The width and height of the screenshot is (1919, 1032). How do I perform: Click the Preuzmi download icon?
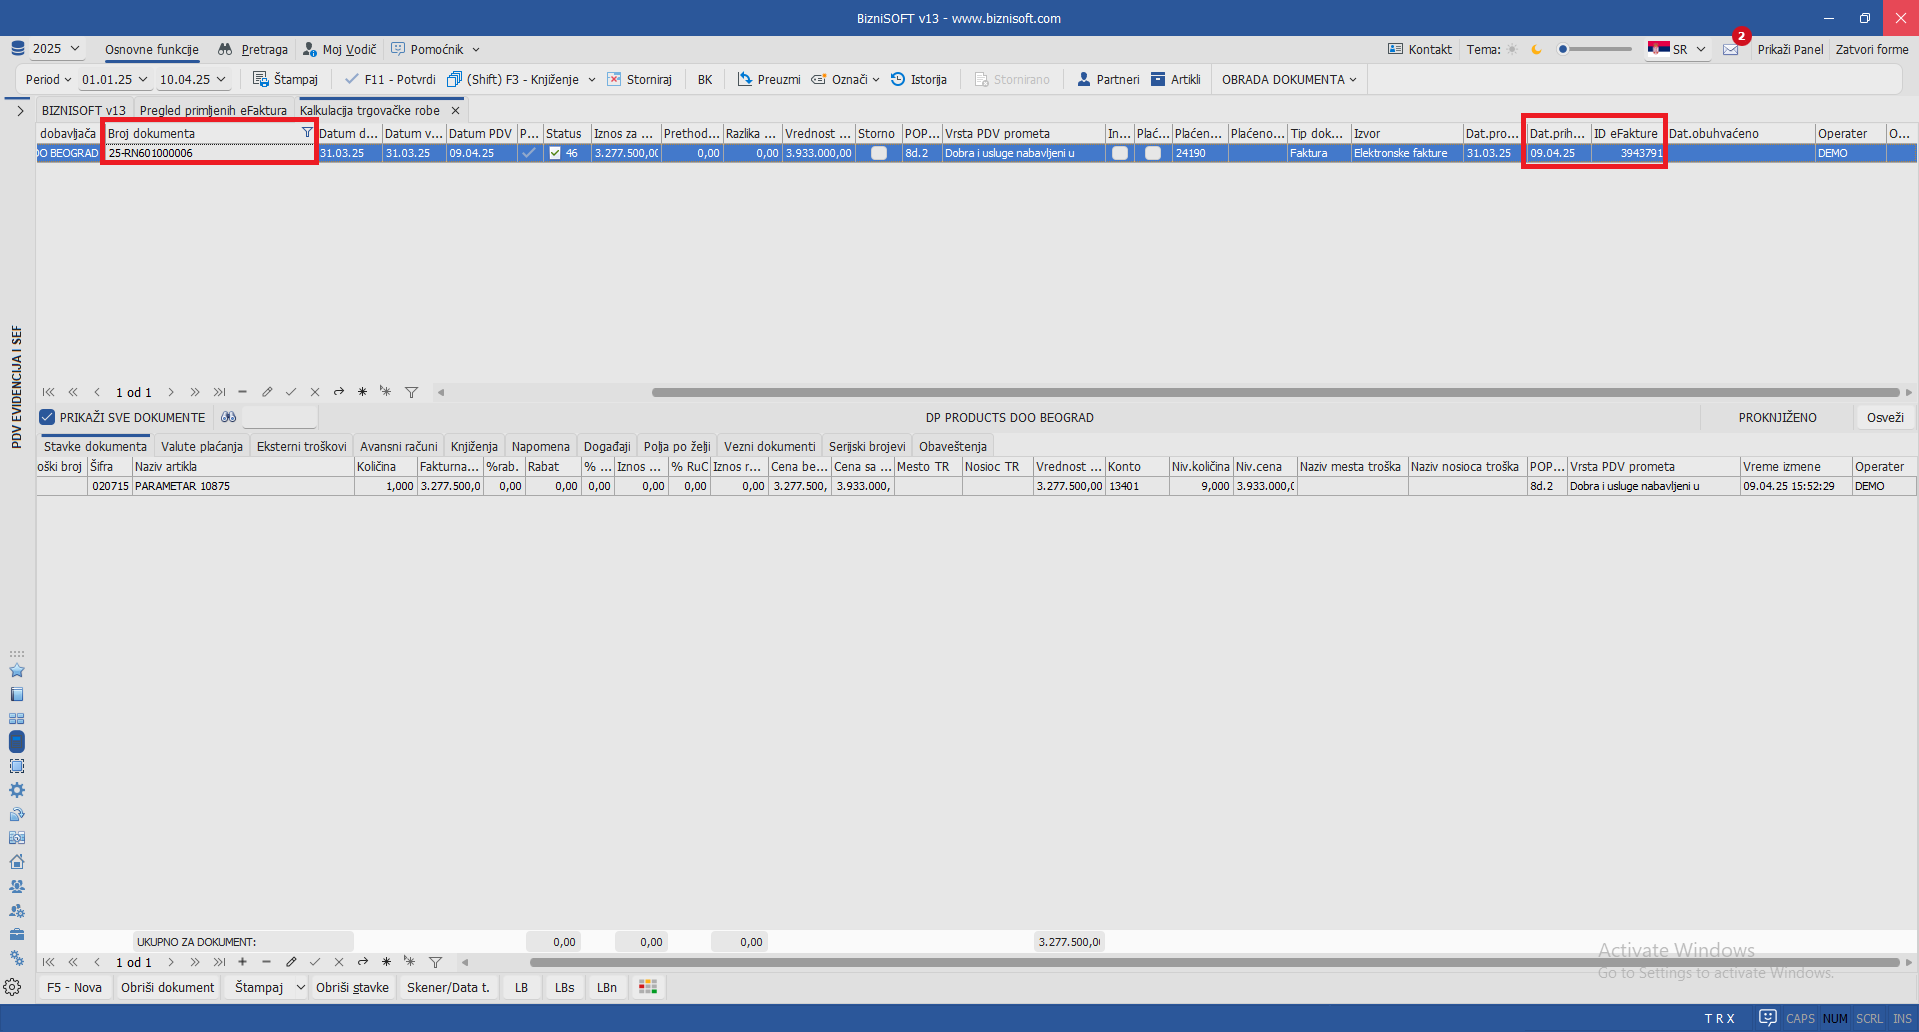[745, 79]
